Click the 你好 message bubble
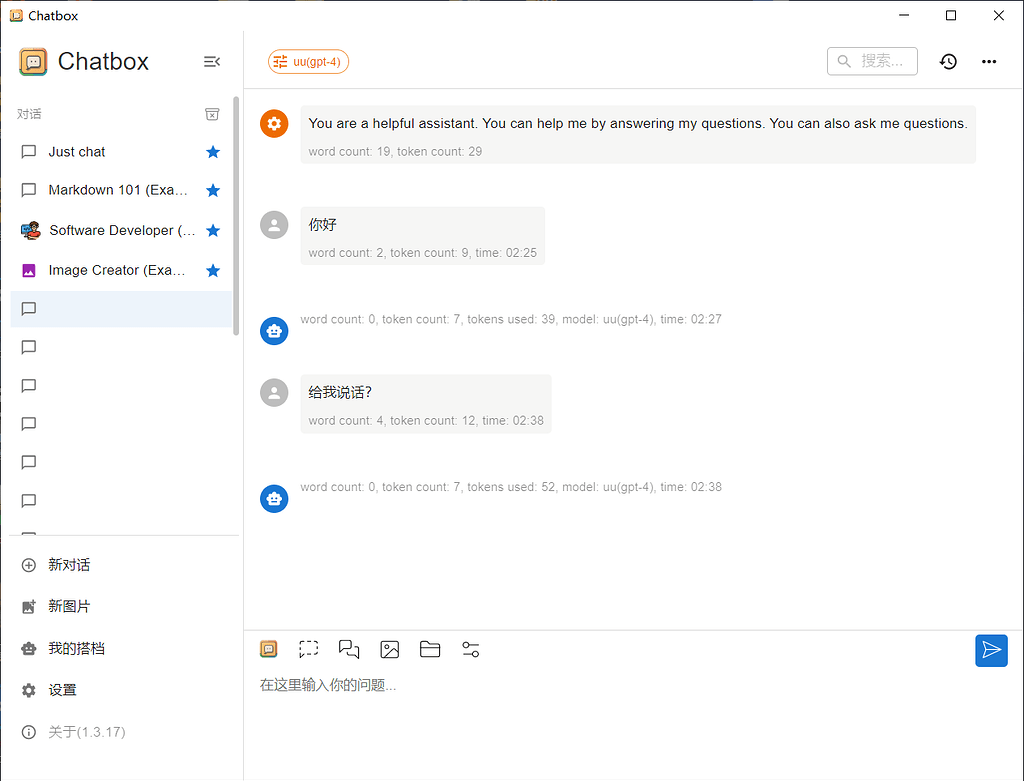This screenshot has height=781, width=1024. coord(423,236)
